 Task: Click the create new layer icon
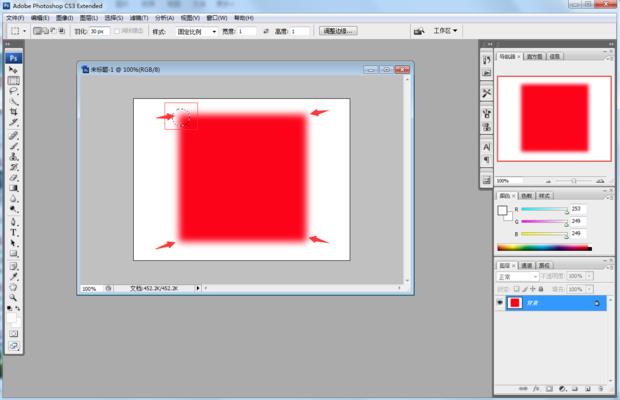pos(587,387)
